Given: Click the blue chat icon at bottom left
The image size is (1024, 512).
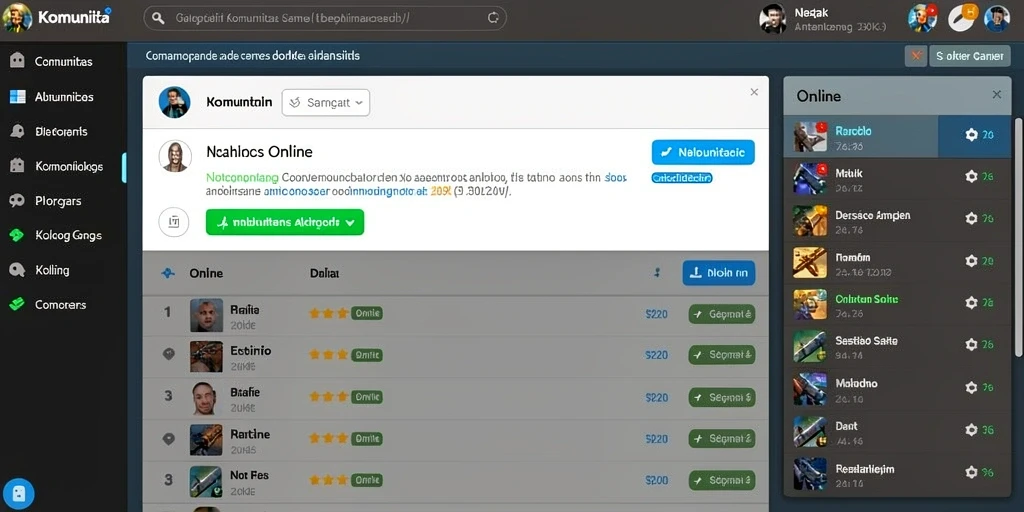Looking at the screenshot, I should point(18,492).
